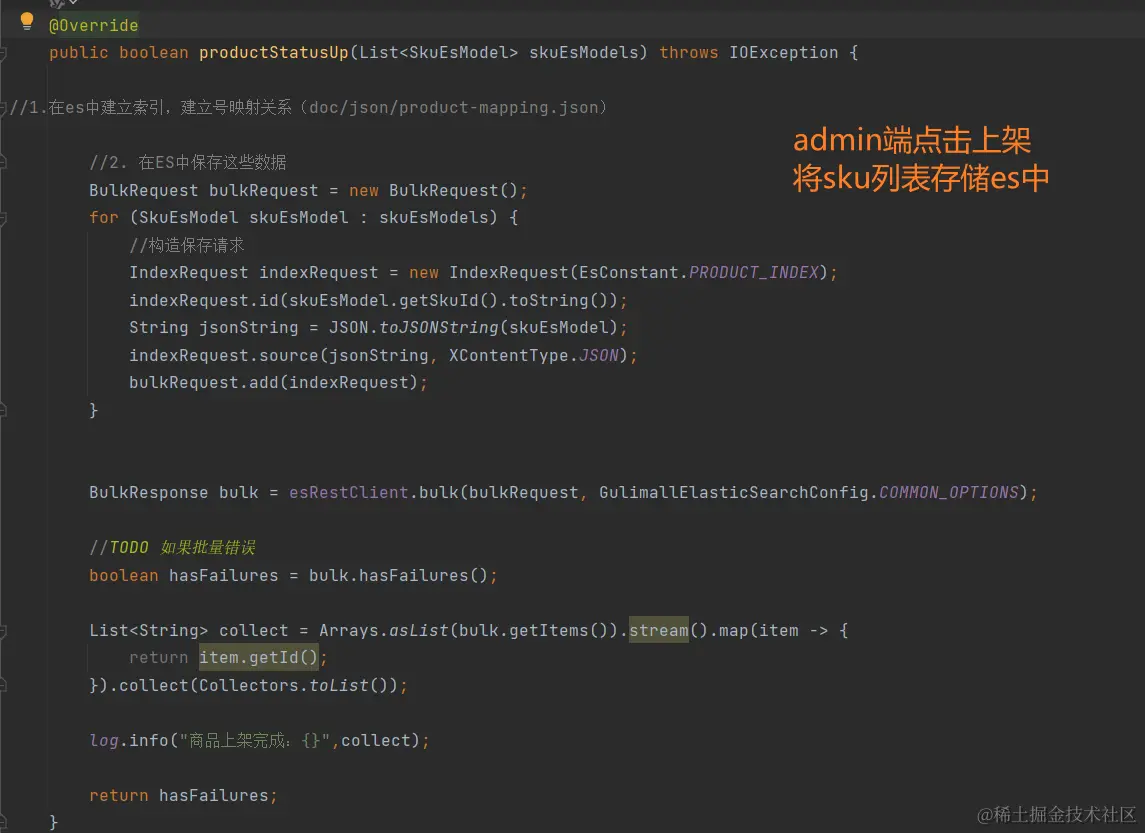Click GulimallElasticSearchConfig class name
This screenshot has height=833, width=1145.
coord(734,493)
